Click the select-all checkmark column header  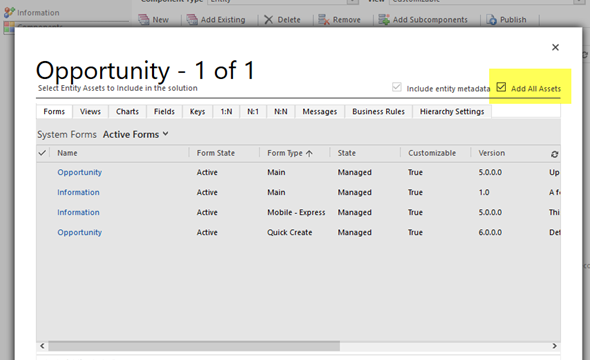coord(42,153)
